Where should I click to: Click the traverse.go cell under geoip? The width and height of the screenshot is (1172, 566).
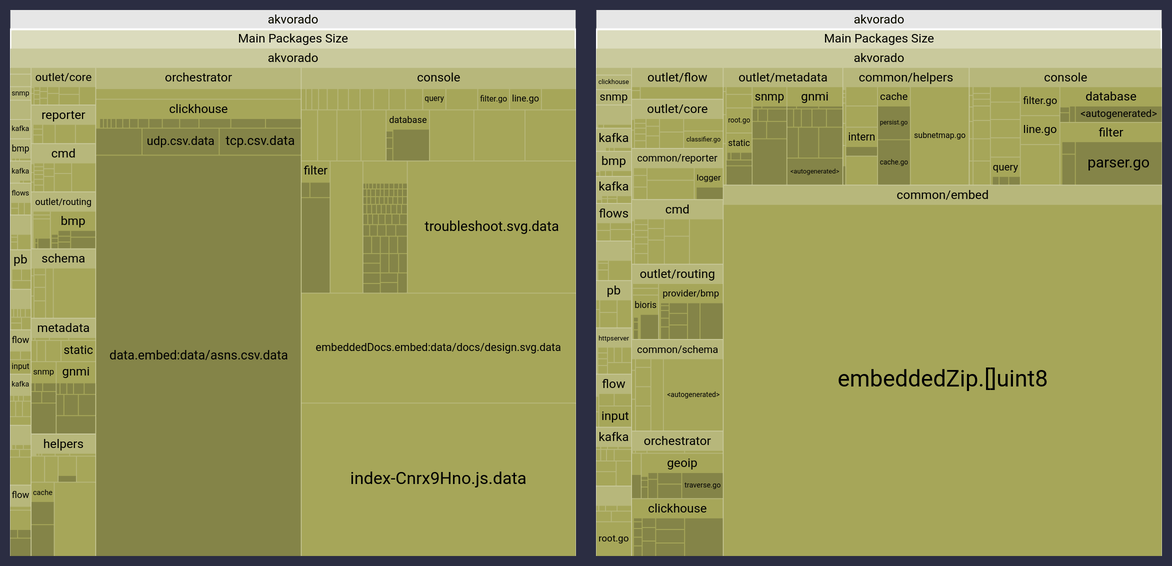coord(702,486)
